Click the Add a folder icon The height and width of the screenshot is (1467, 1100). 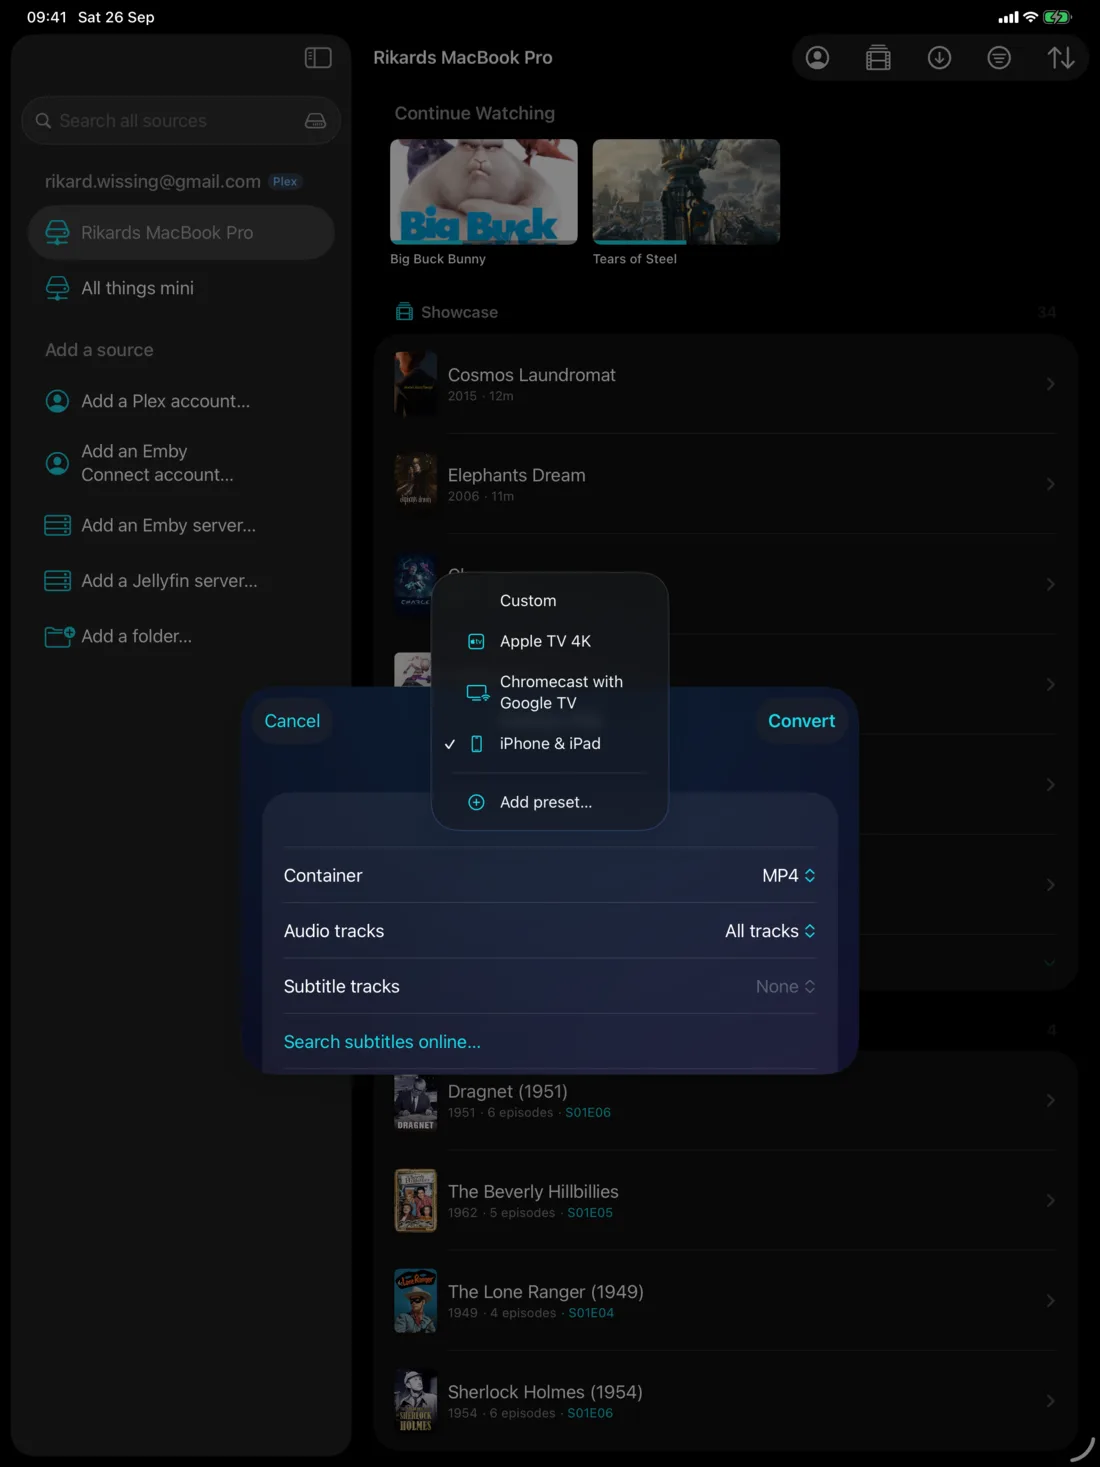coord(59,636)
